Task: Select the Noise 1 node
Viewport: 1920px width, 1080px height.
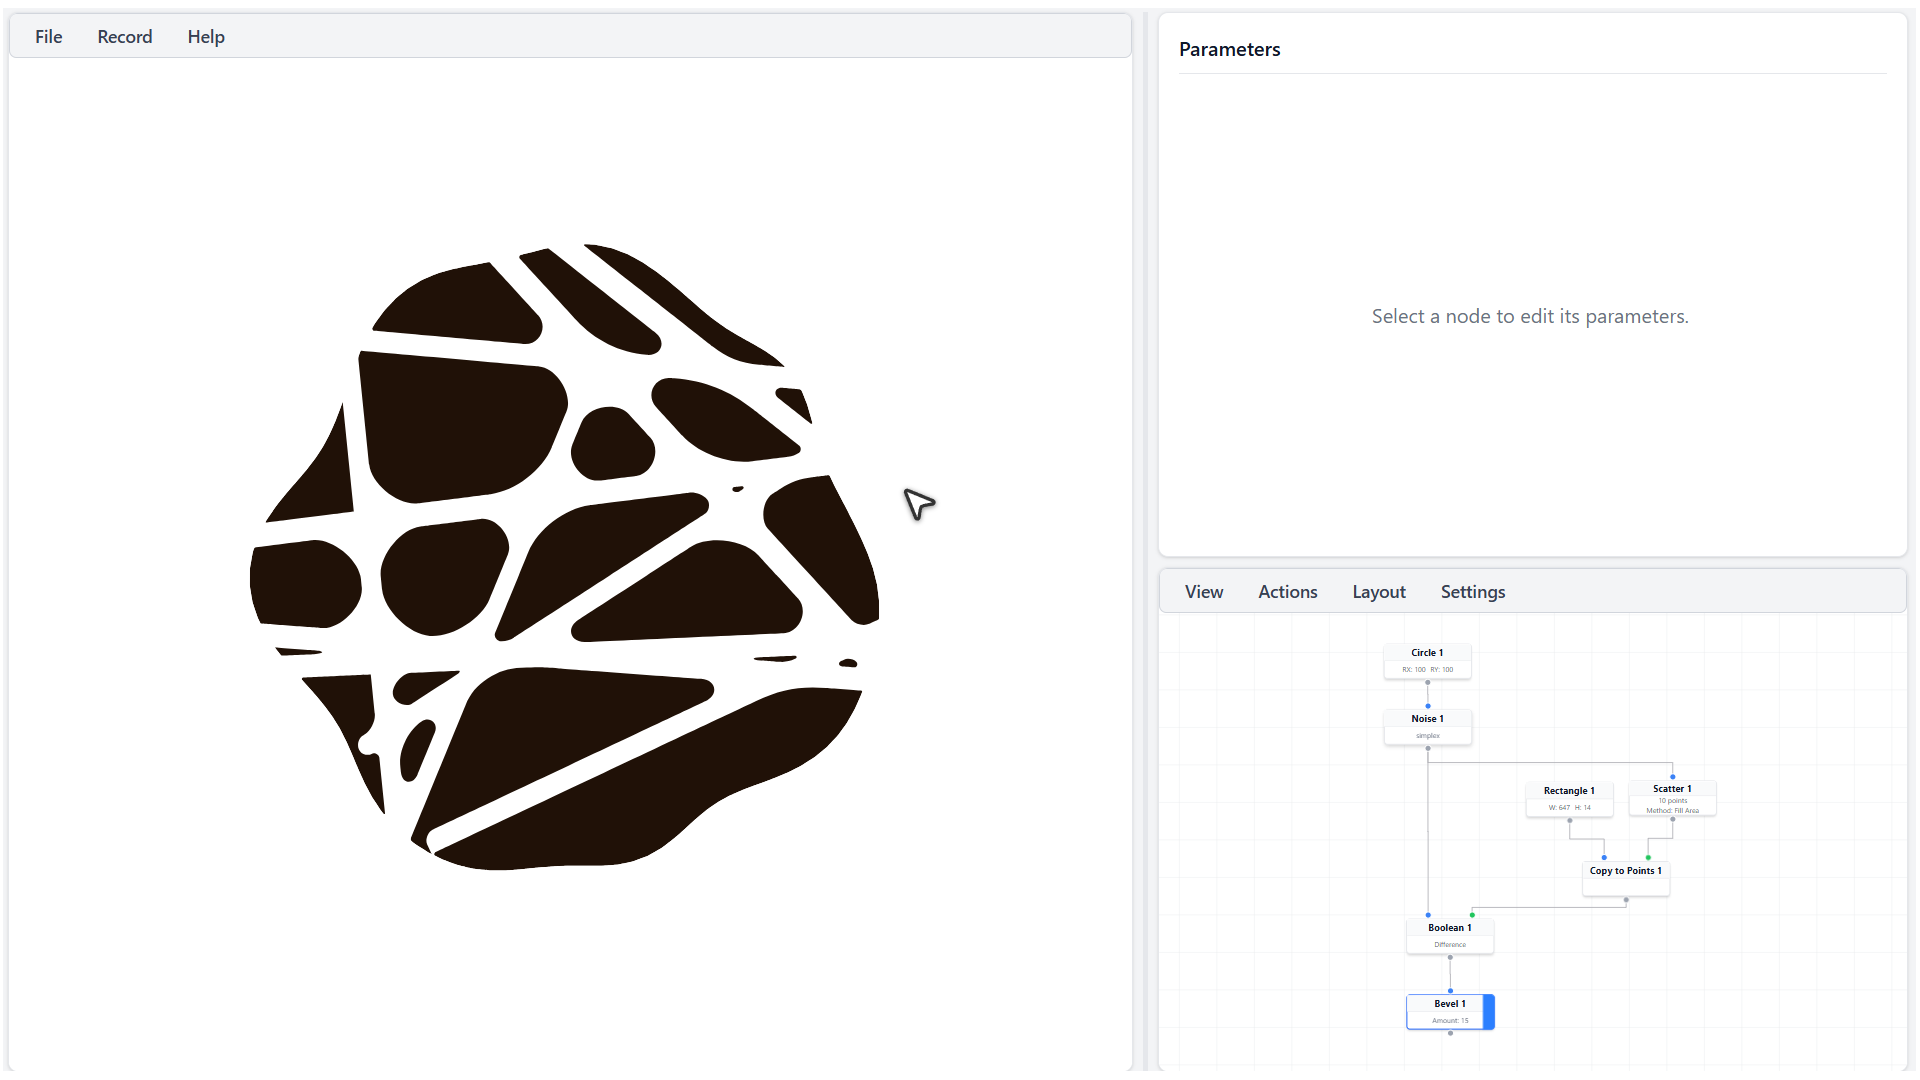Action: [x=1427, y=719]
